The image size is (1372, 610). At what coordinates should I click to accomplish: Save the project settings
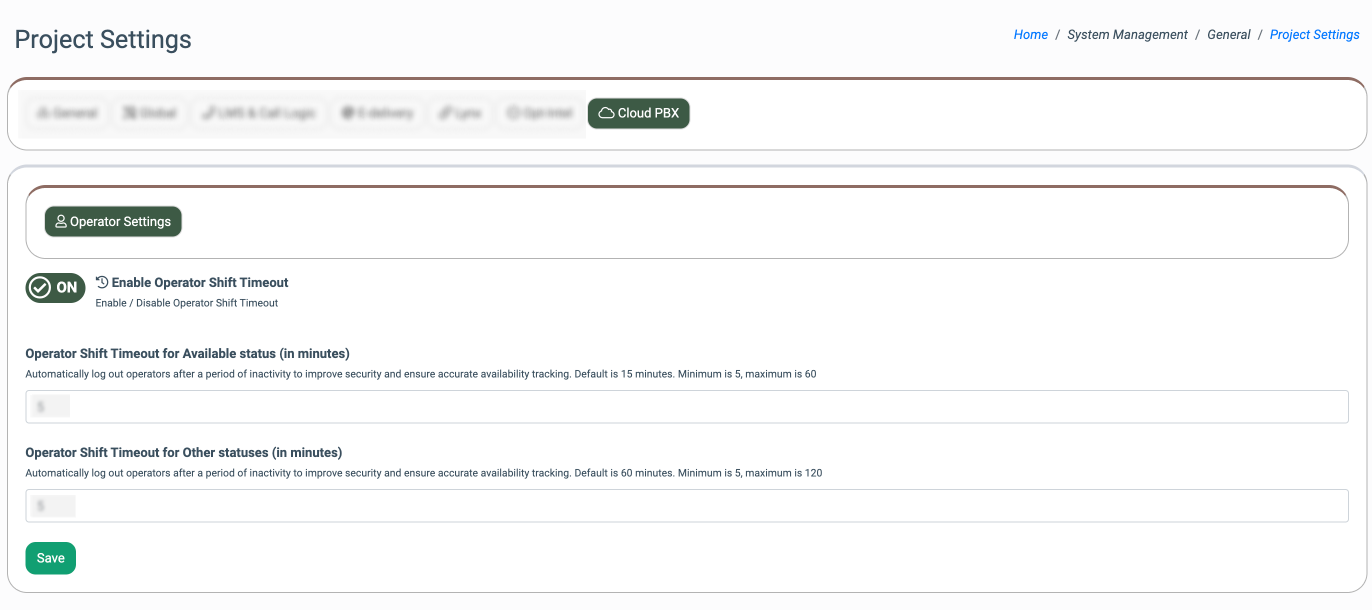[x=50, y=558]
